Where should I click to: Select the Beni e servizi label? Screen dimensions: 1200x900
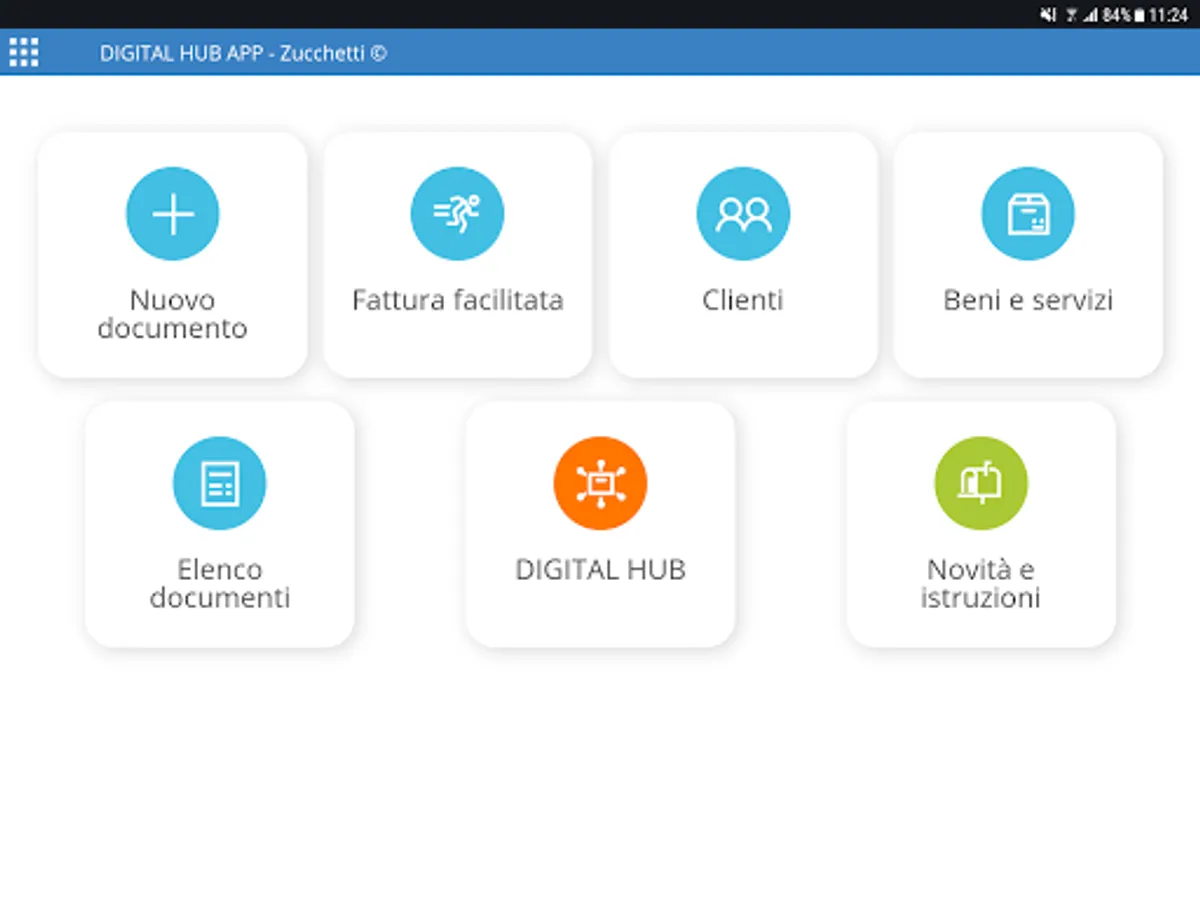tap(1028, 300)
